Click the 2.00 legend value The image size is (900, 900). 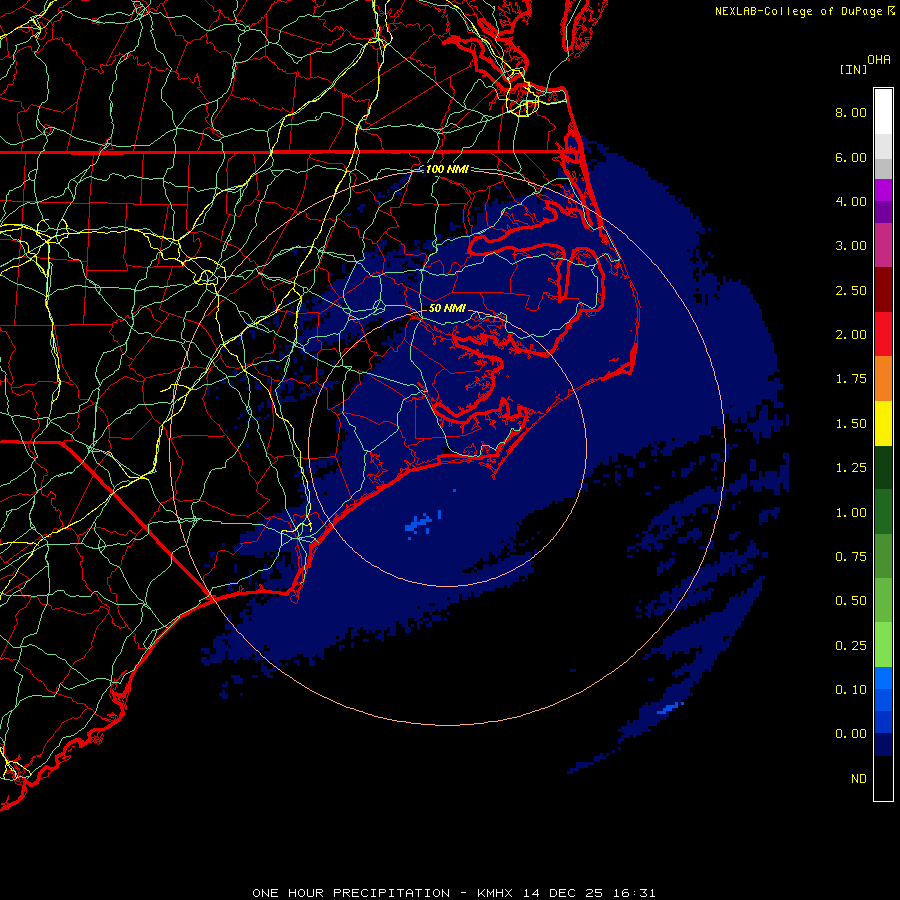coord(851,335)
